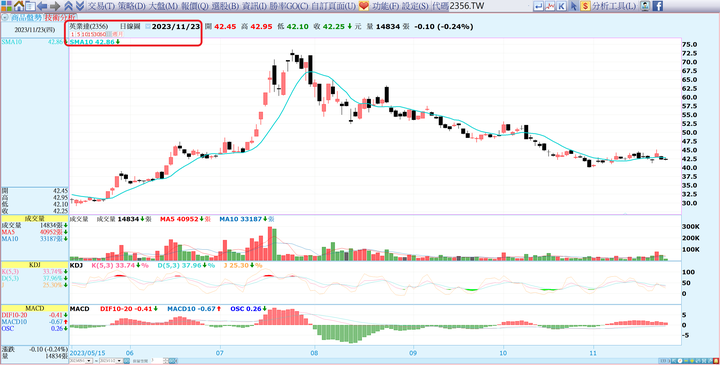Viewport: 720px width, 365px height.
Task: Click the 2023/05/15 start date on the time axis
Action: pyautogui.click(x=88, y=353)
